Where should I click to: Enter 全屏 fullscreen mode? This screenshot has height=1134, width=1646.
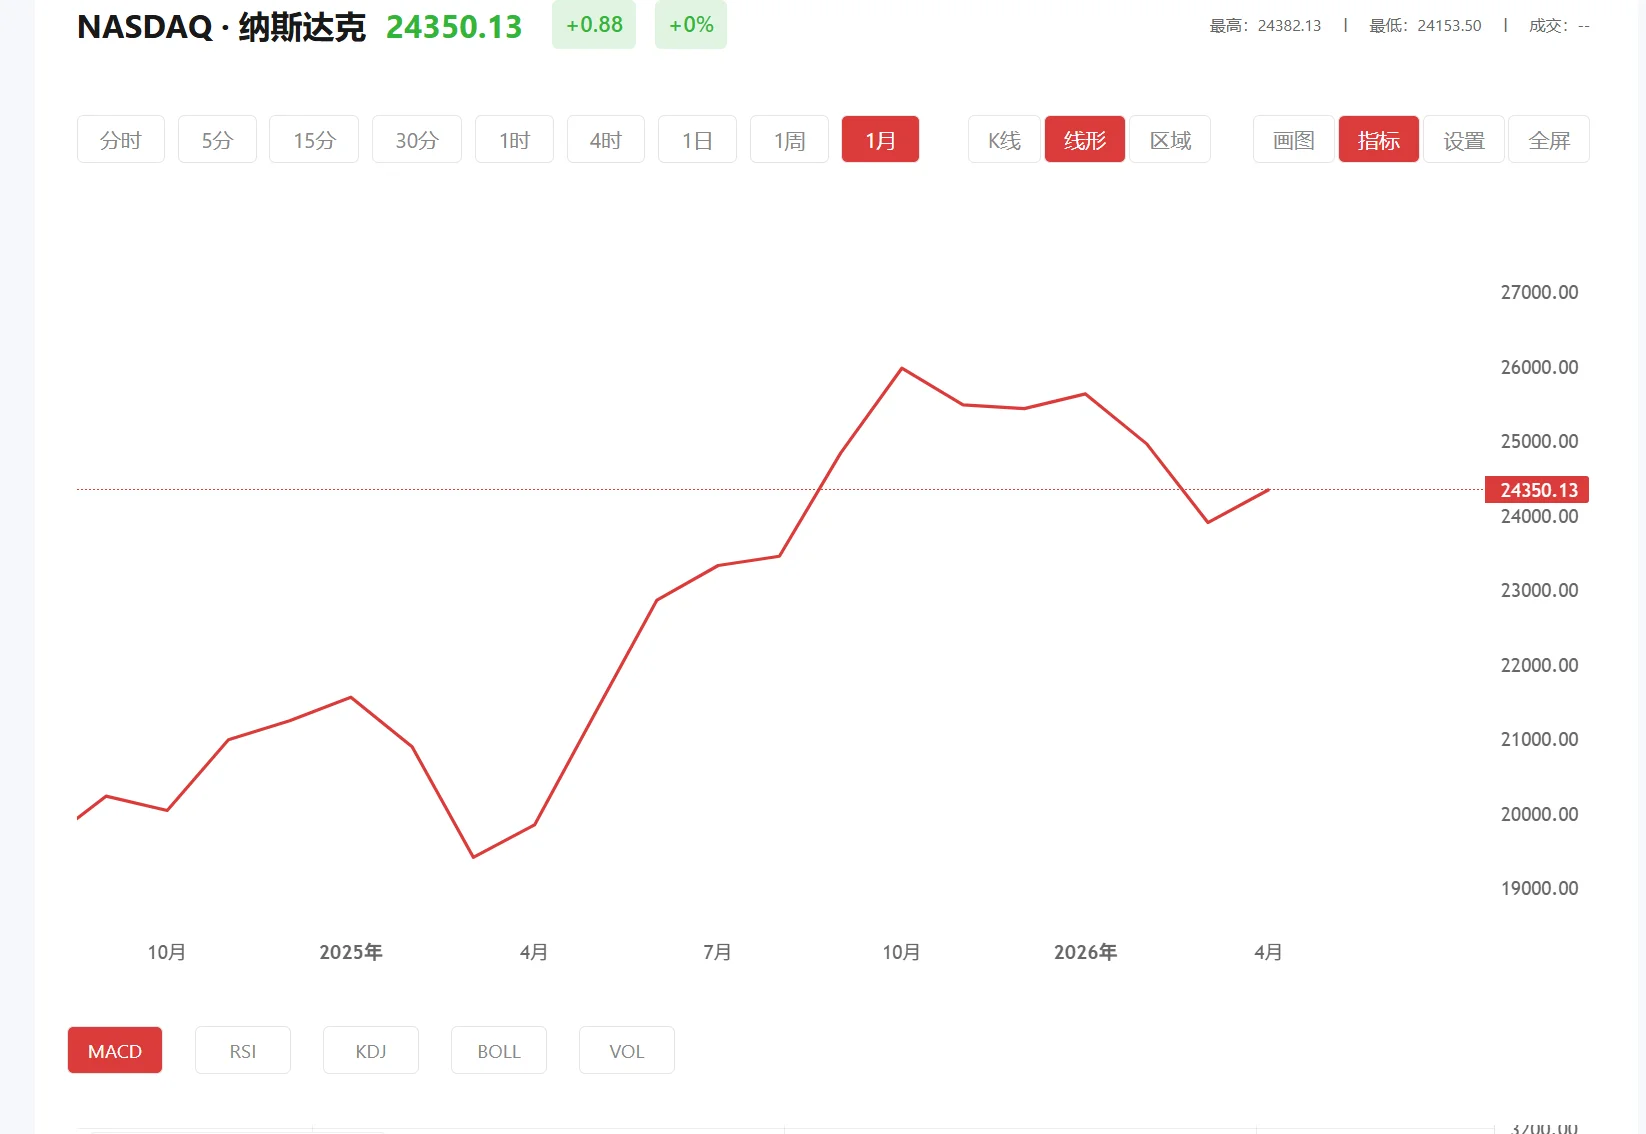[x=1548, y=139]
